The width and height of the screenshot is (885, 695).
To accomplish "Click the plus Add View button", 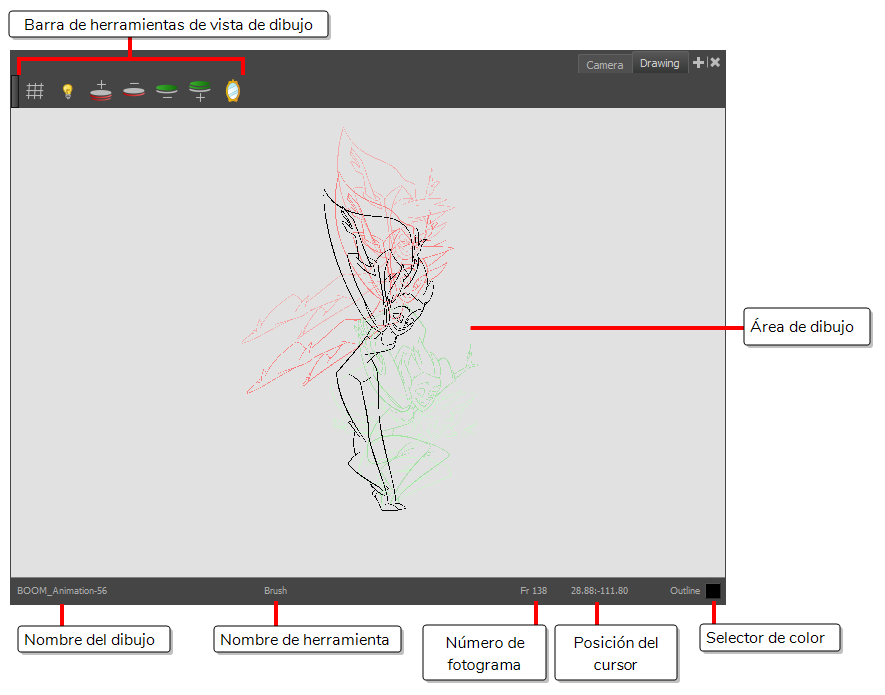I will point(698,63).
